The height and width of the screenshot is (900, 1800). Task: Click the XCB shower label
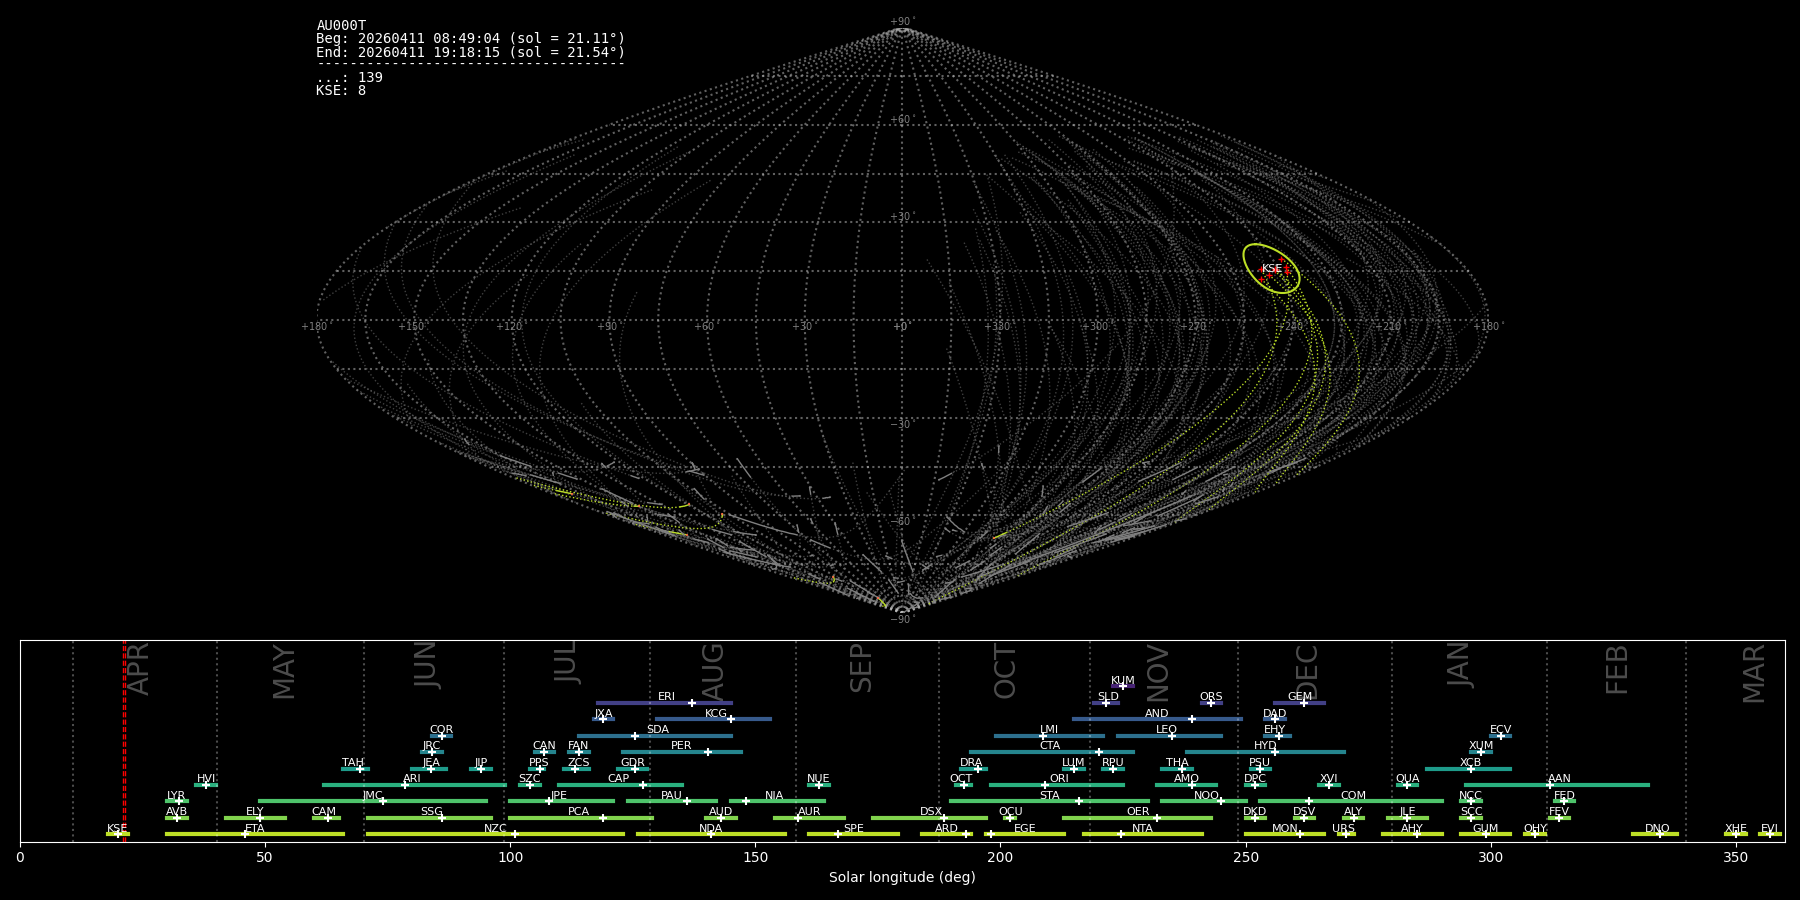point(1470,763)
